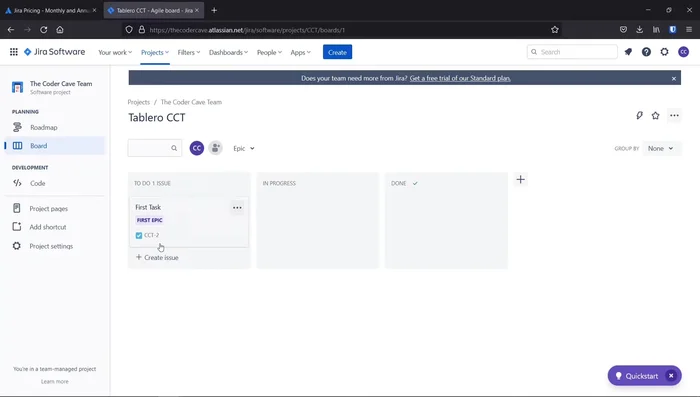Open browser downloads icon

tap(639, 29)
